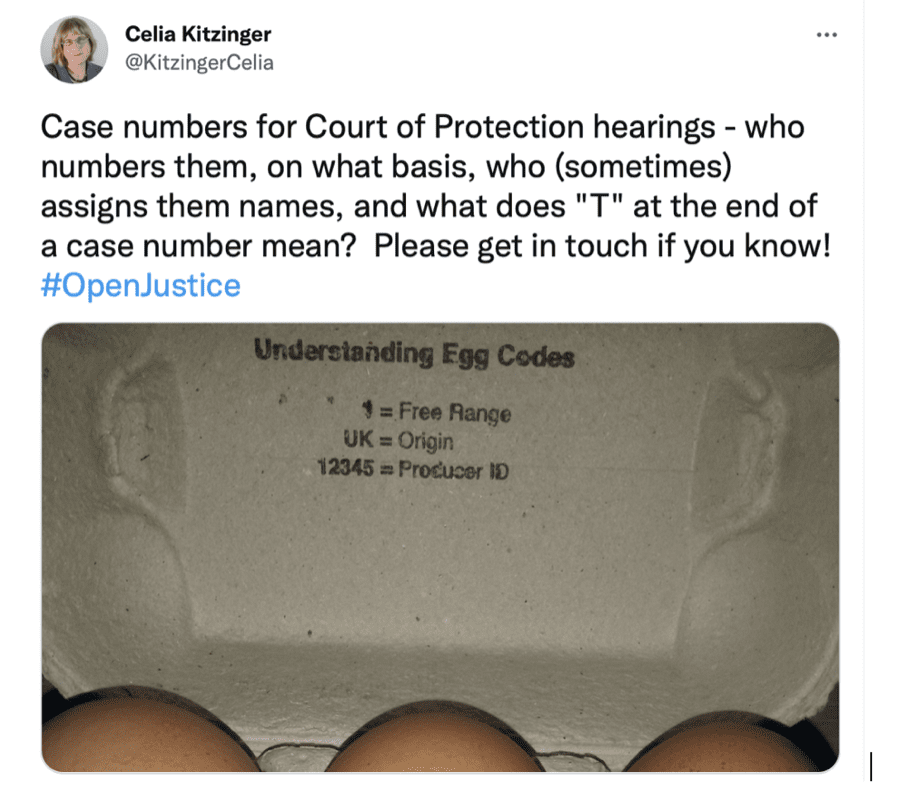
Task: Click the first line "Case numbers for"
Action: (168, 126)
